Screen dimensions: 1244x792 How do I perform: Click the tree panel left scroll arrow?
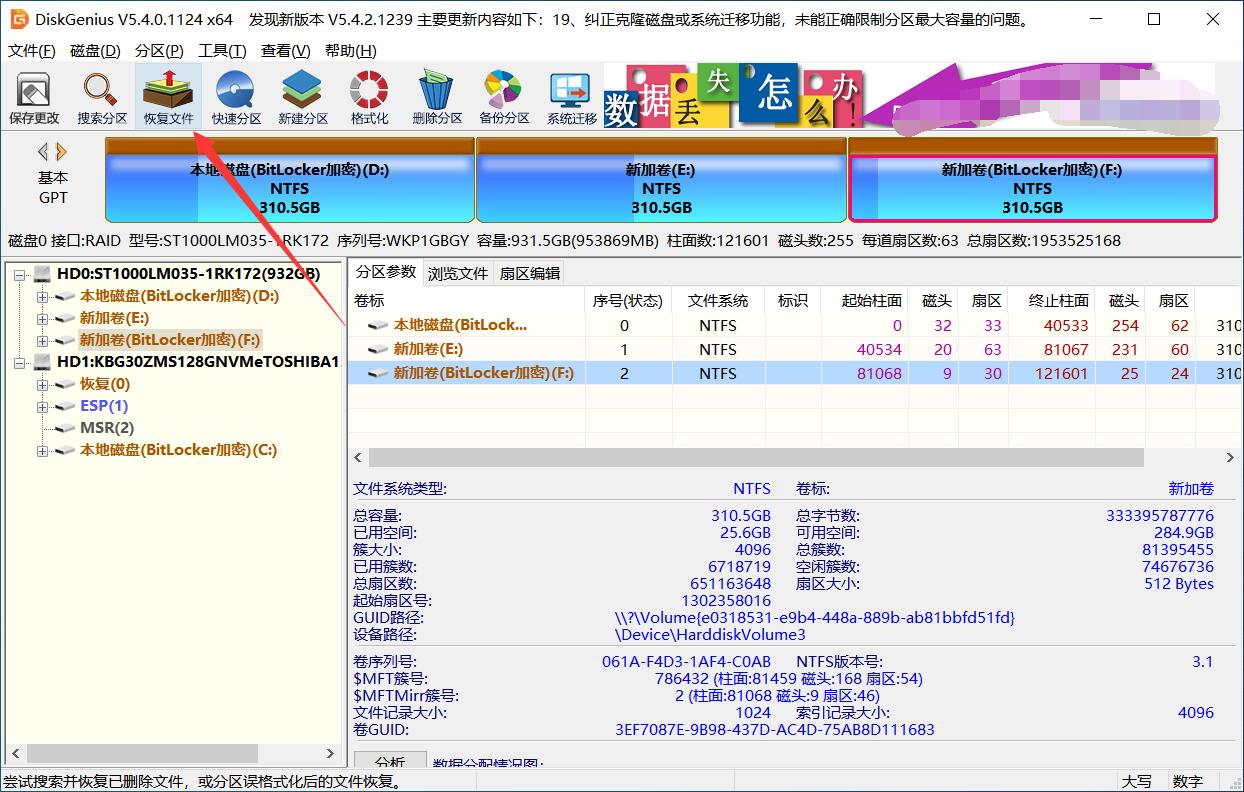[13, 753]
